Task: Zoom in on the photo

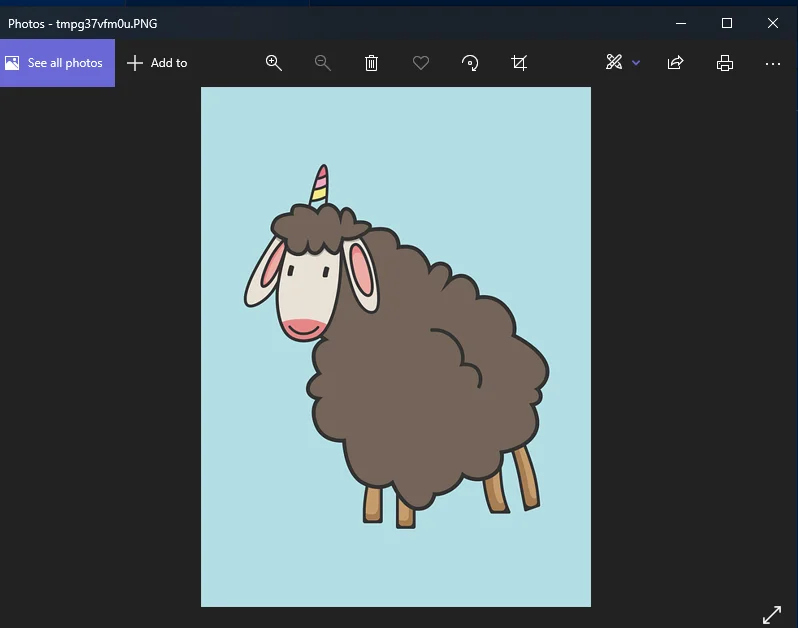Action: [273, 63]
